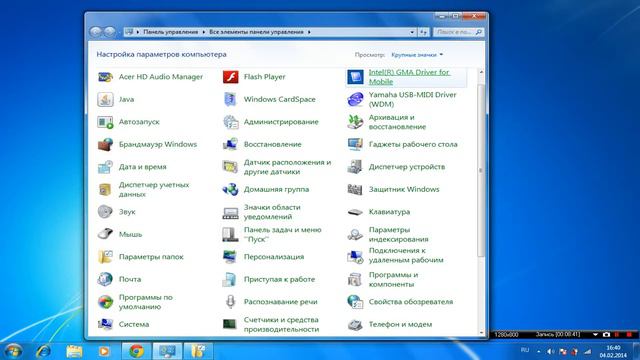Screen dimensions: 640x360
Task: Open the Почта icon
Action: (105, 279)
